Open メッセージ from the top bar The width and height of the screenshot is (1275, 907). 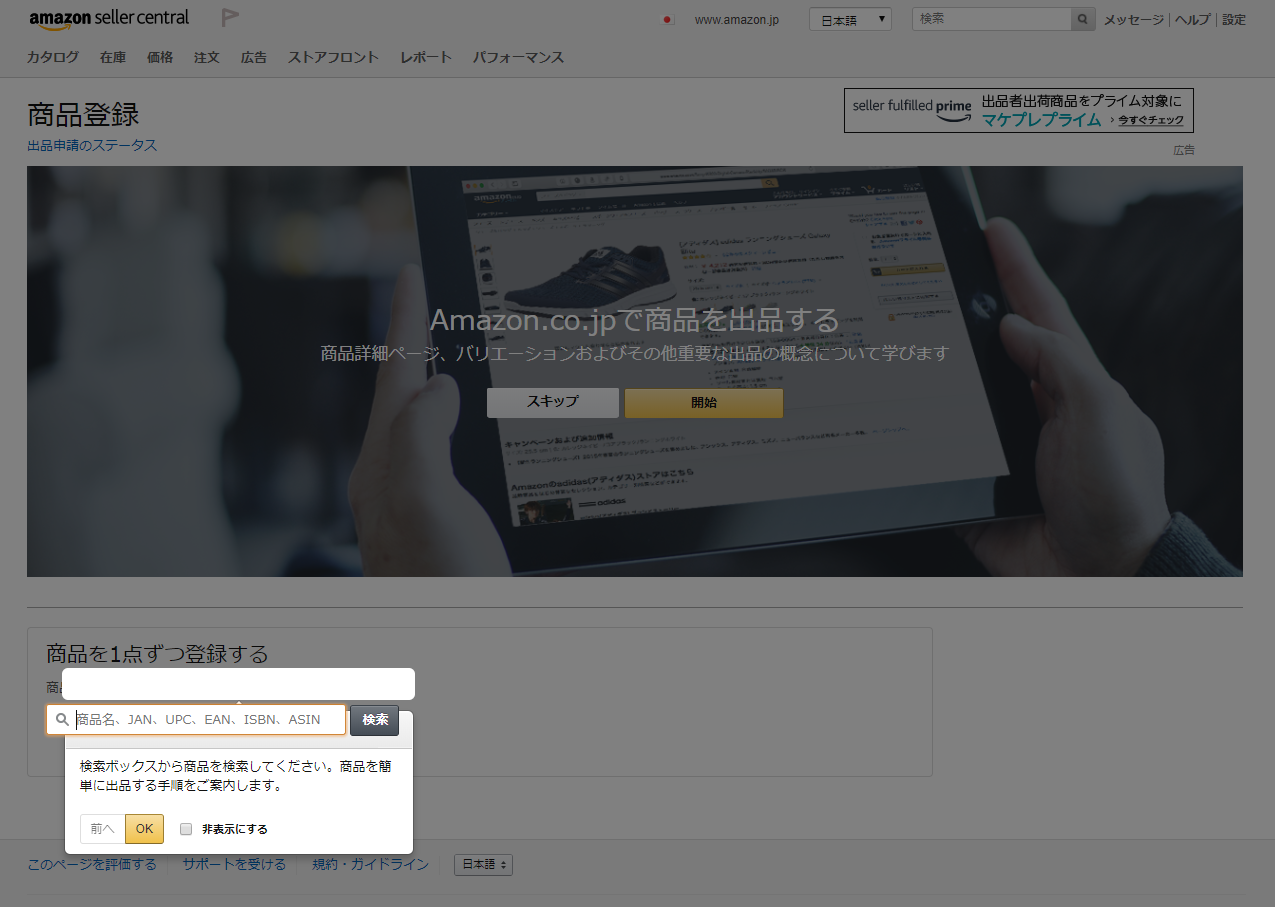pyautogui.click(x=1132, y=18)
